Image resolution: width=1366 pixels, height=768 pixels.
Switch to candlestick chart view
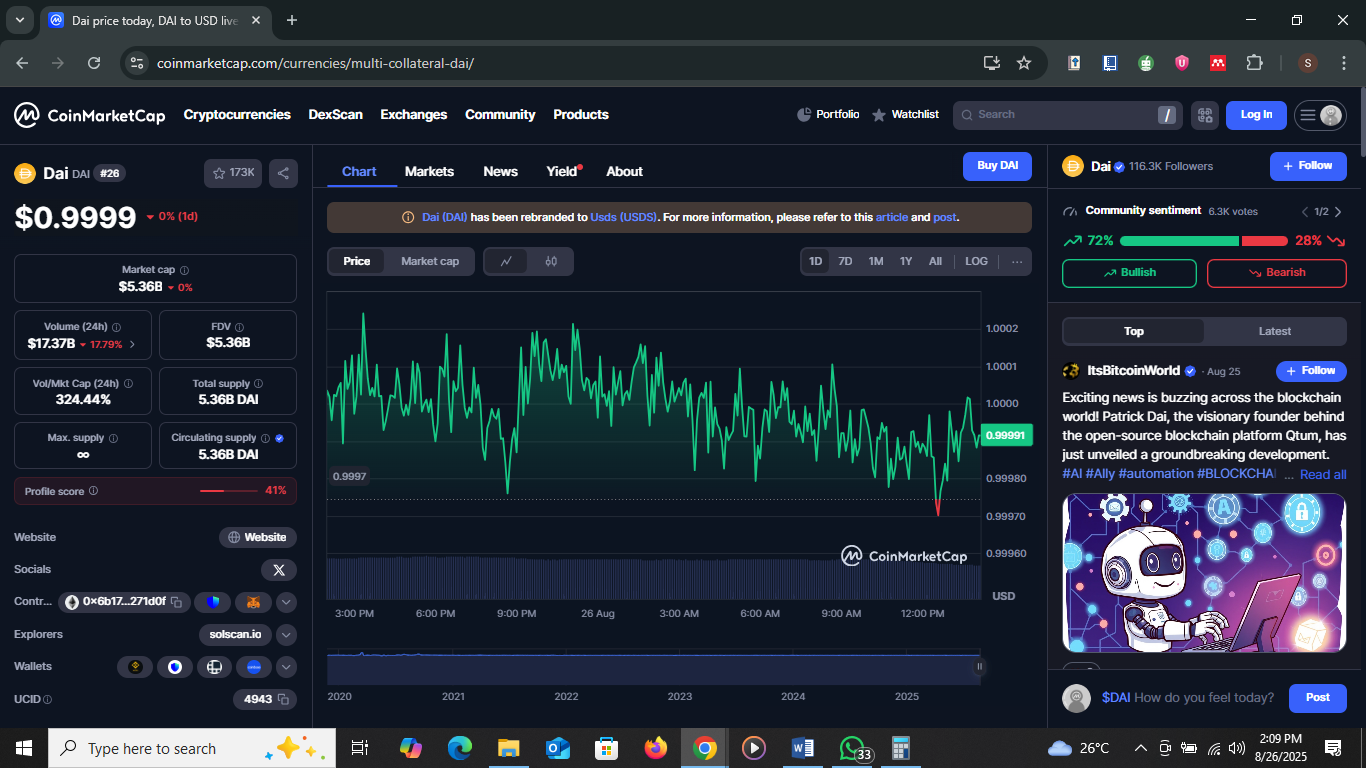[551, 261]
